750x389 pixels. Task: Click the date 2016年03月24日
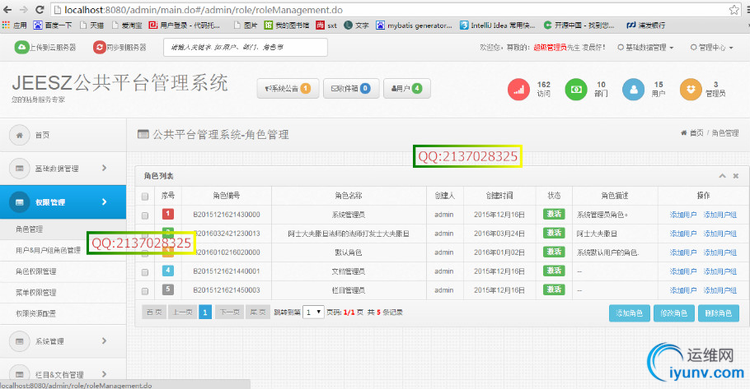499,233
